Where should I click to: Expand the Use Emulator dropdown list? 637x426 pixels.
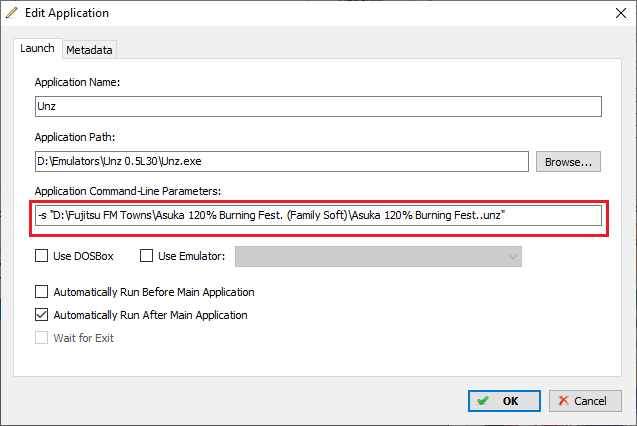(x=378, y=257)
